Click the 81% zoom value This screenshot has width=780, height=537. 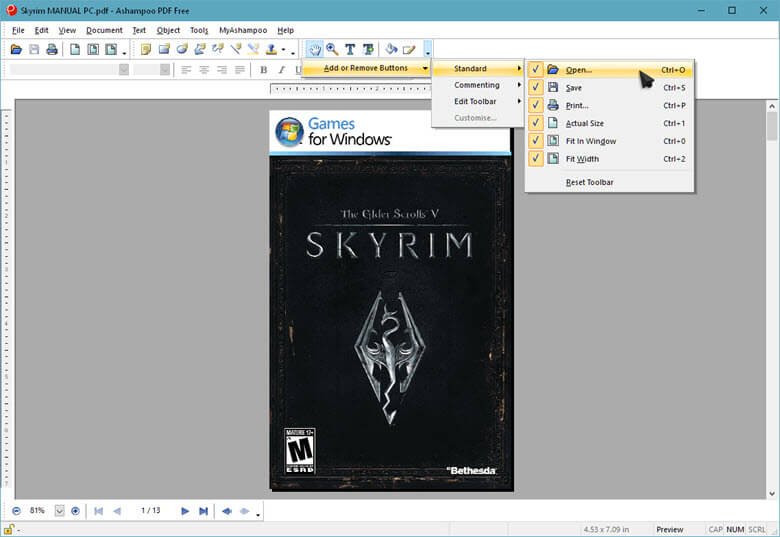[x=37, y=511]
